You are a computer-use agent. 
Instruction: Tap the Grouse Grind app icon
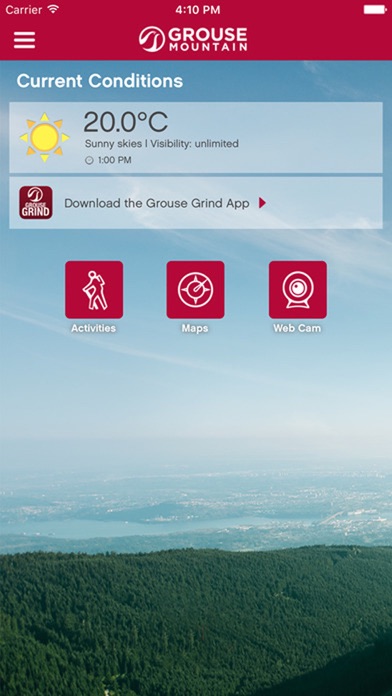36,202
